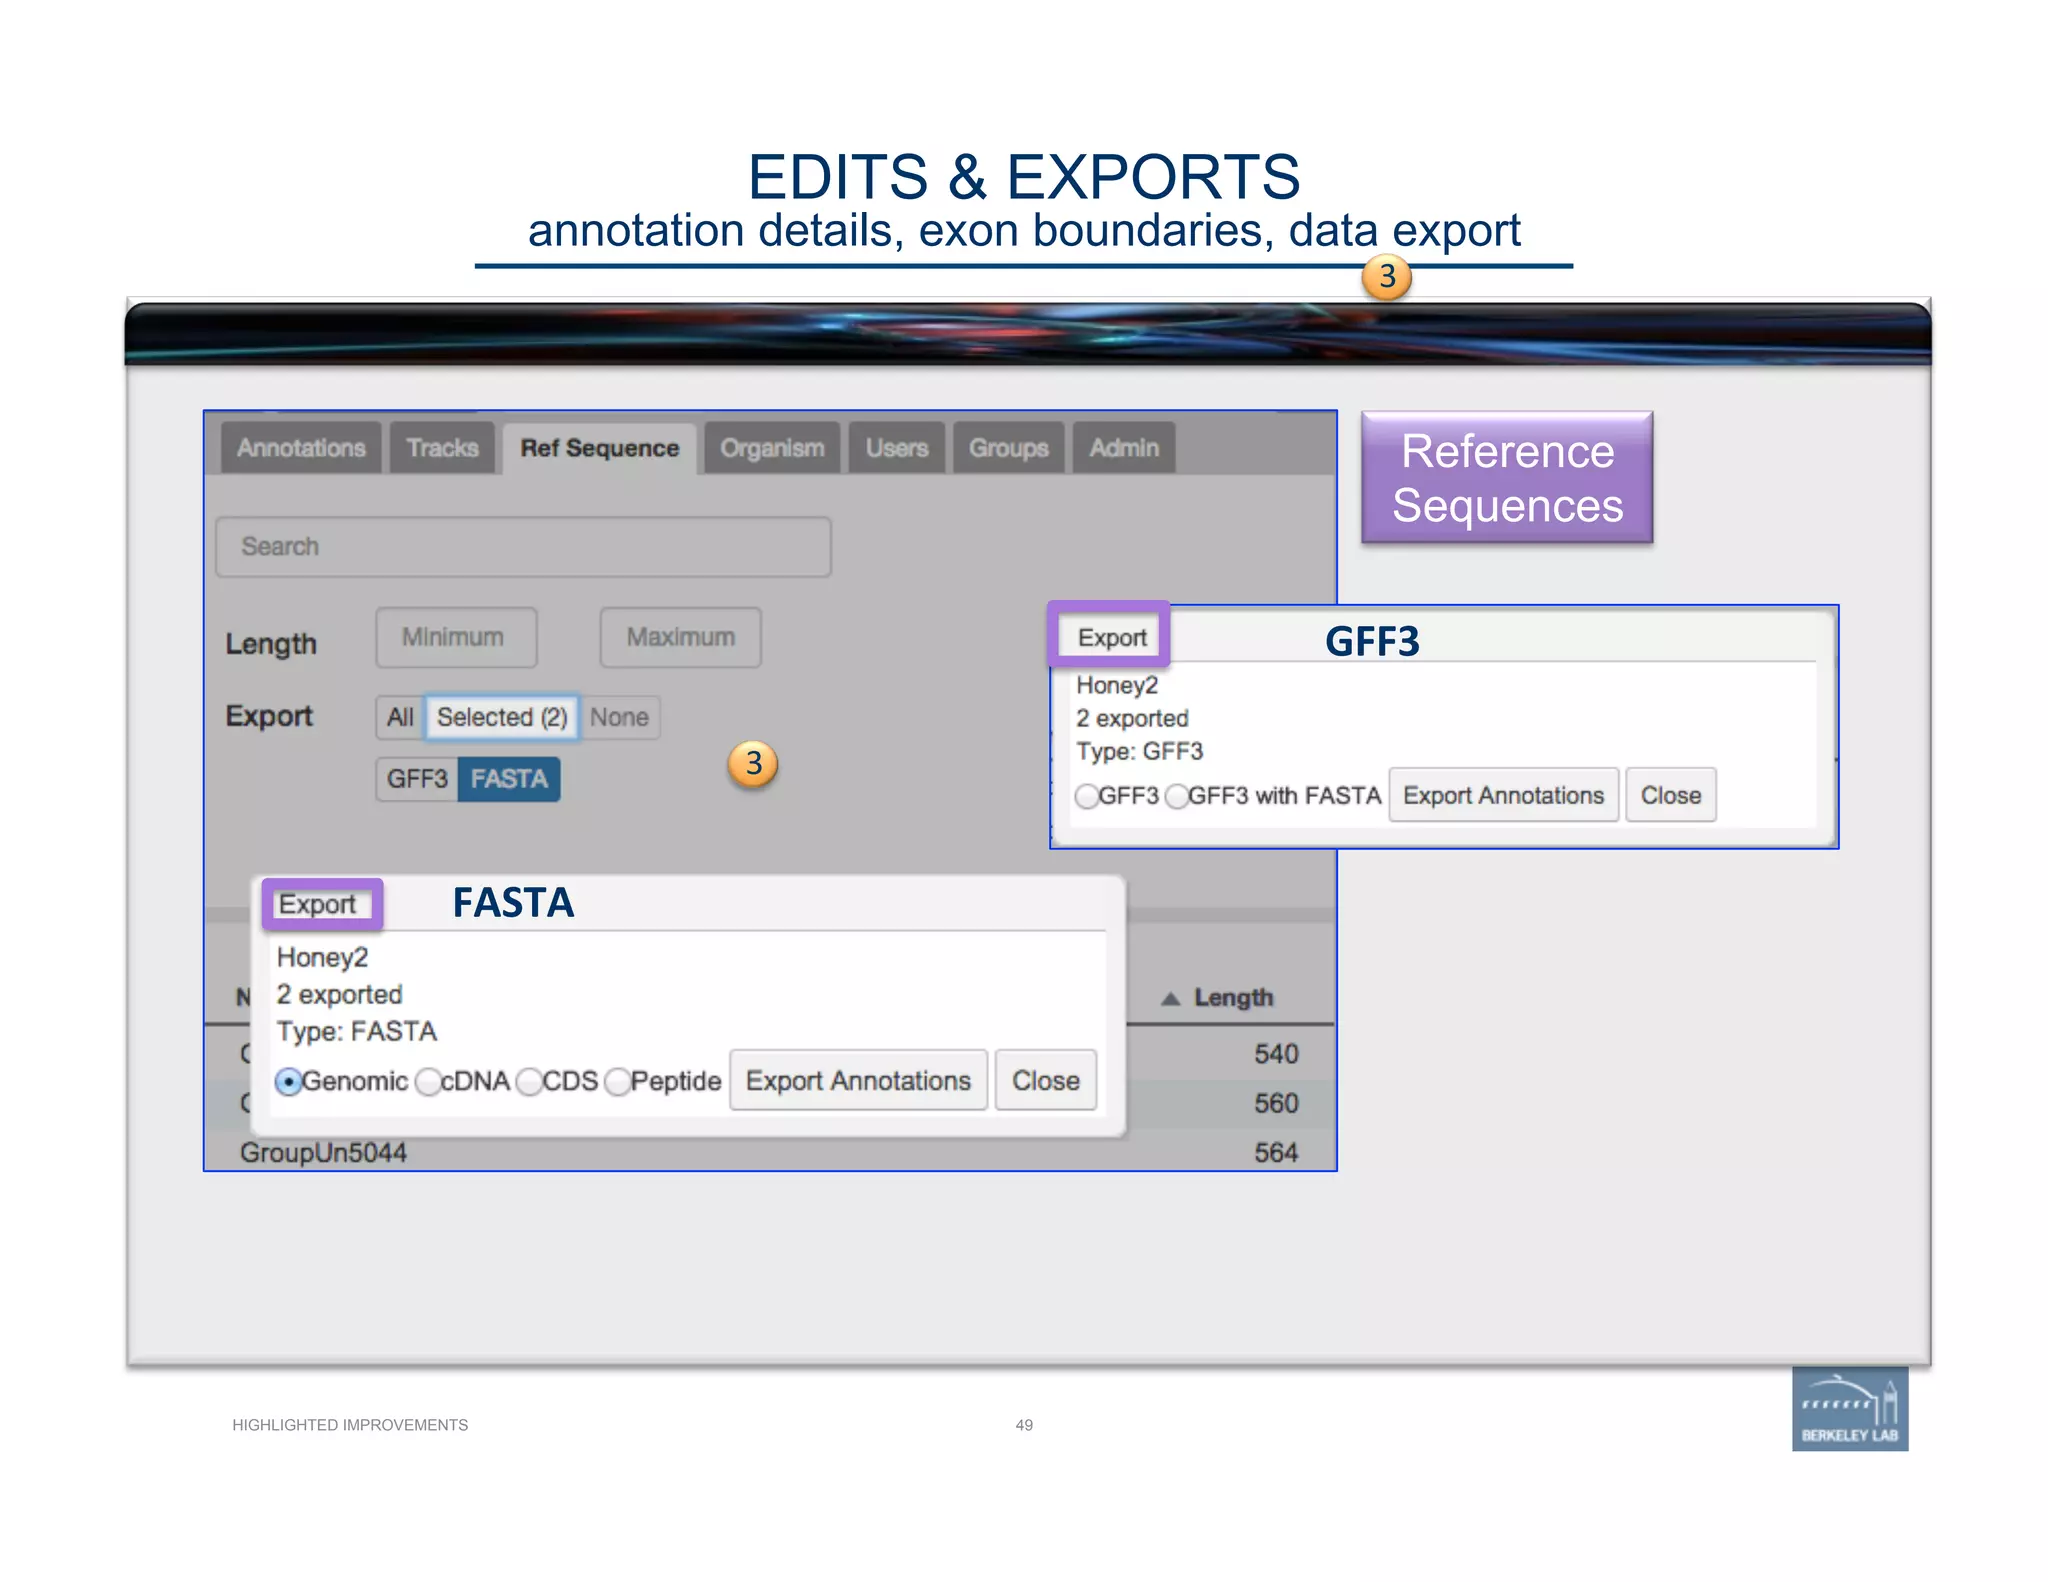Choose Selected (2) for export
The image size is (2048, 1582).
502,718
